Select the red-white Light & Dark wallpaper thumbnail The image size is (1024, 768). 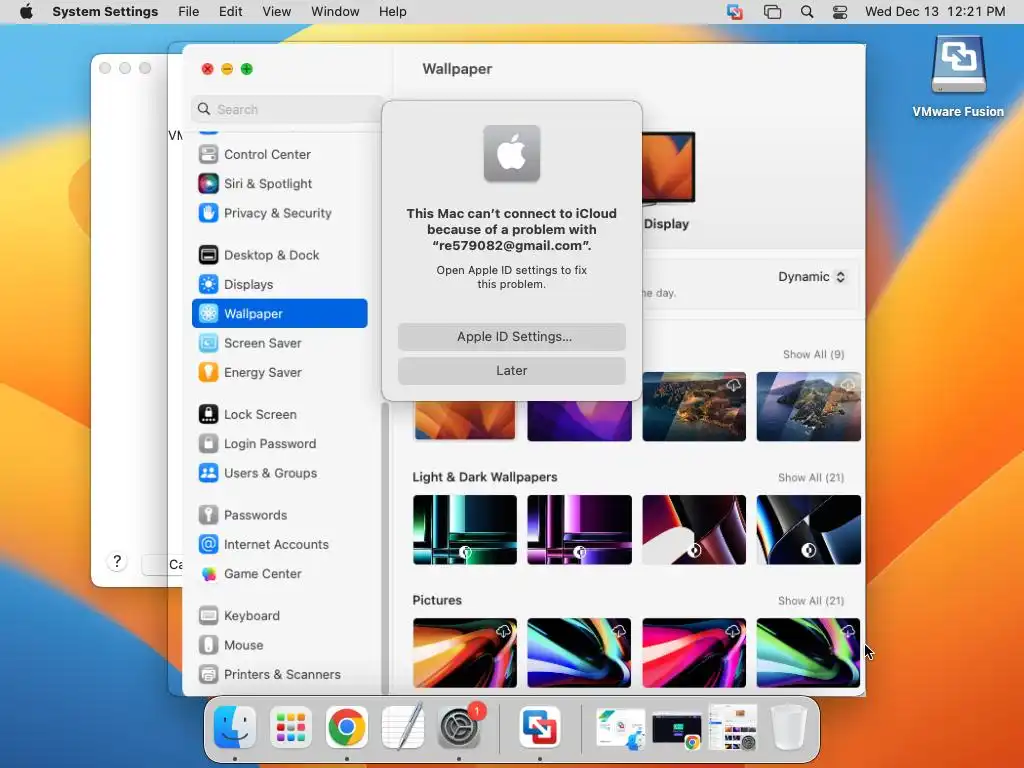coord(694,530)
